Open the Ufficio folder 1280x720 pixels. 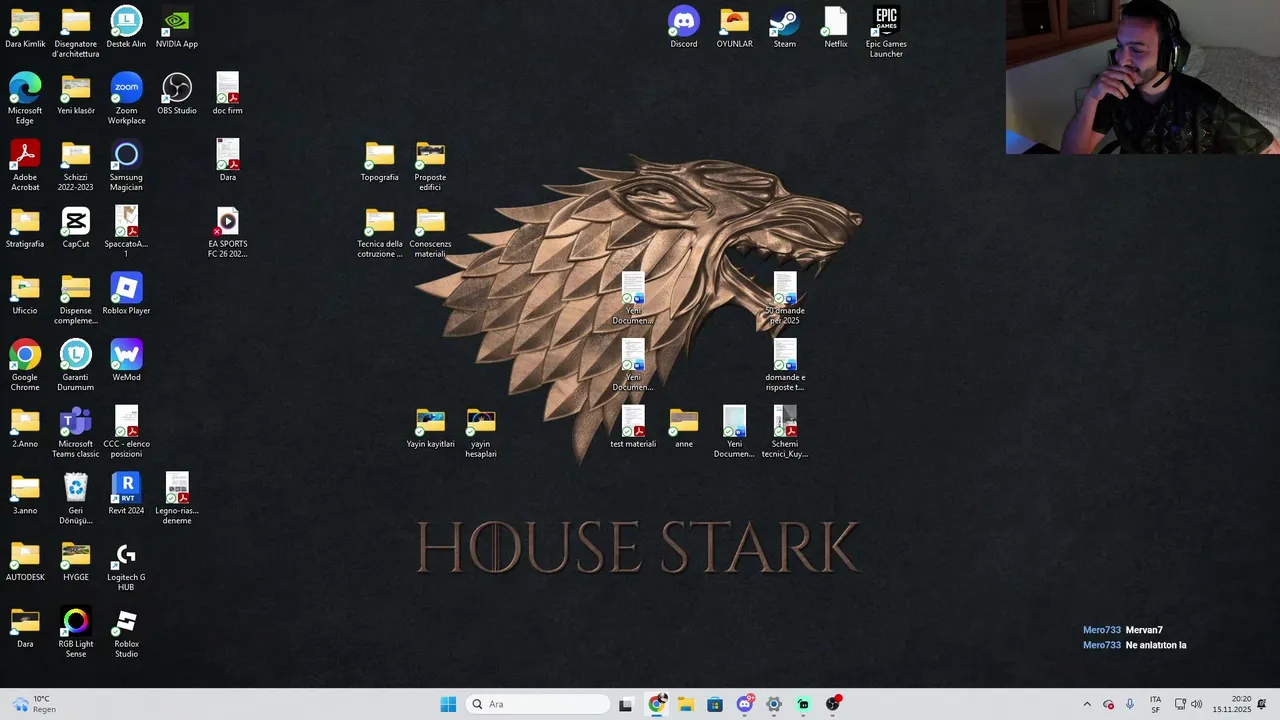[x=25, y=295]
